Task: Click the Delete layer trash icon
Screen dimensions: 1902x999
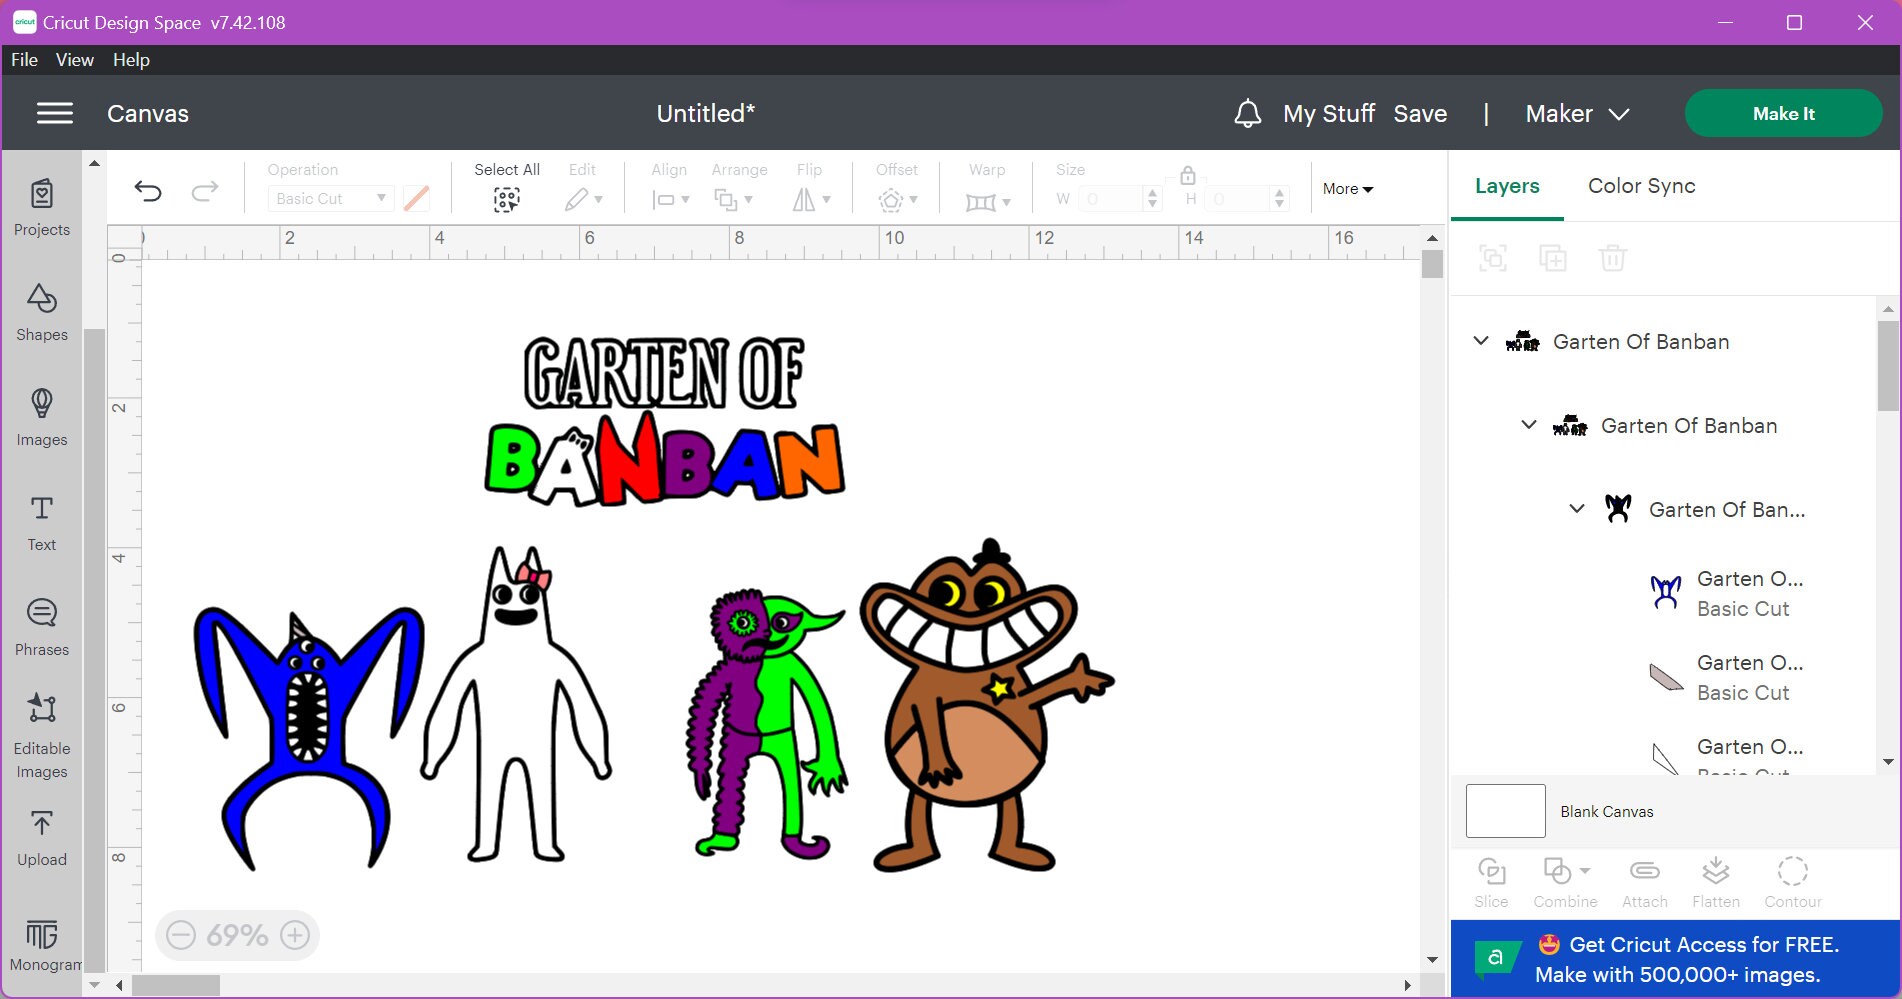Action: click(1613, 259)
